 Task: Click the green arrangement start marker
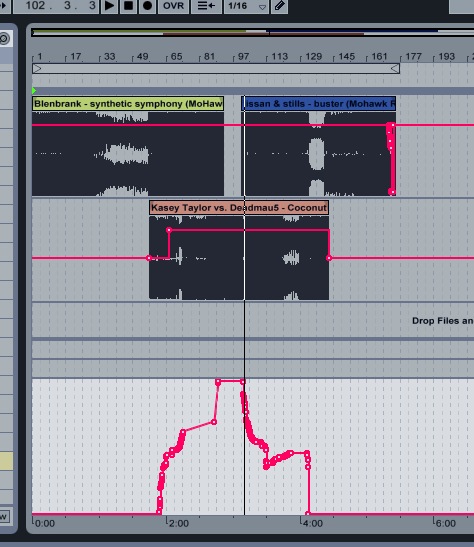(x=34, y=91)
